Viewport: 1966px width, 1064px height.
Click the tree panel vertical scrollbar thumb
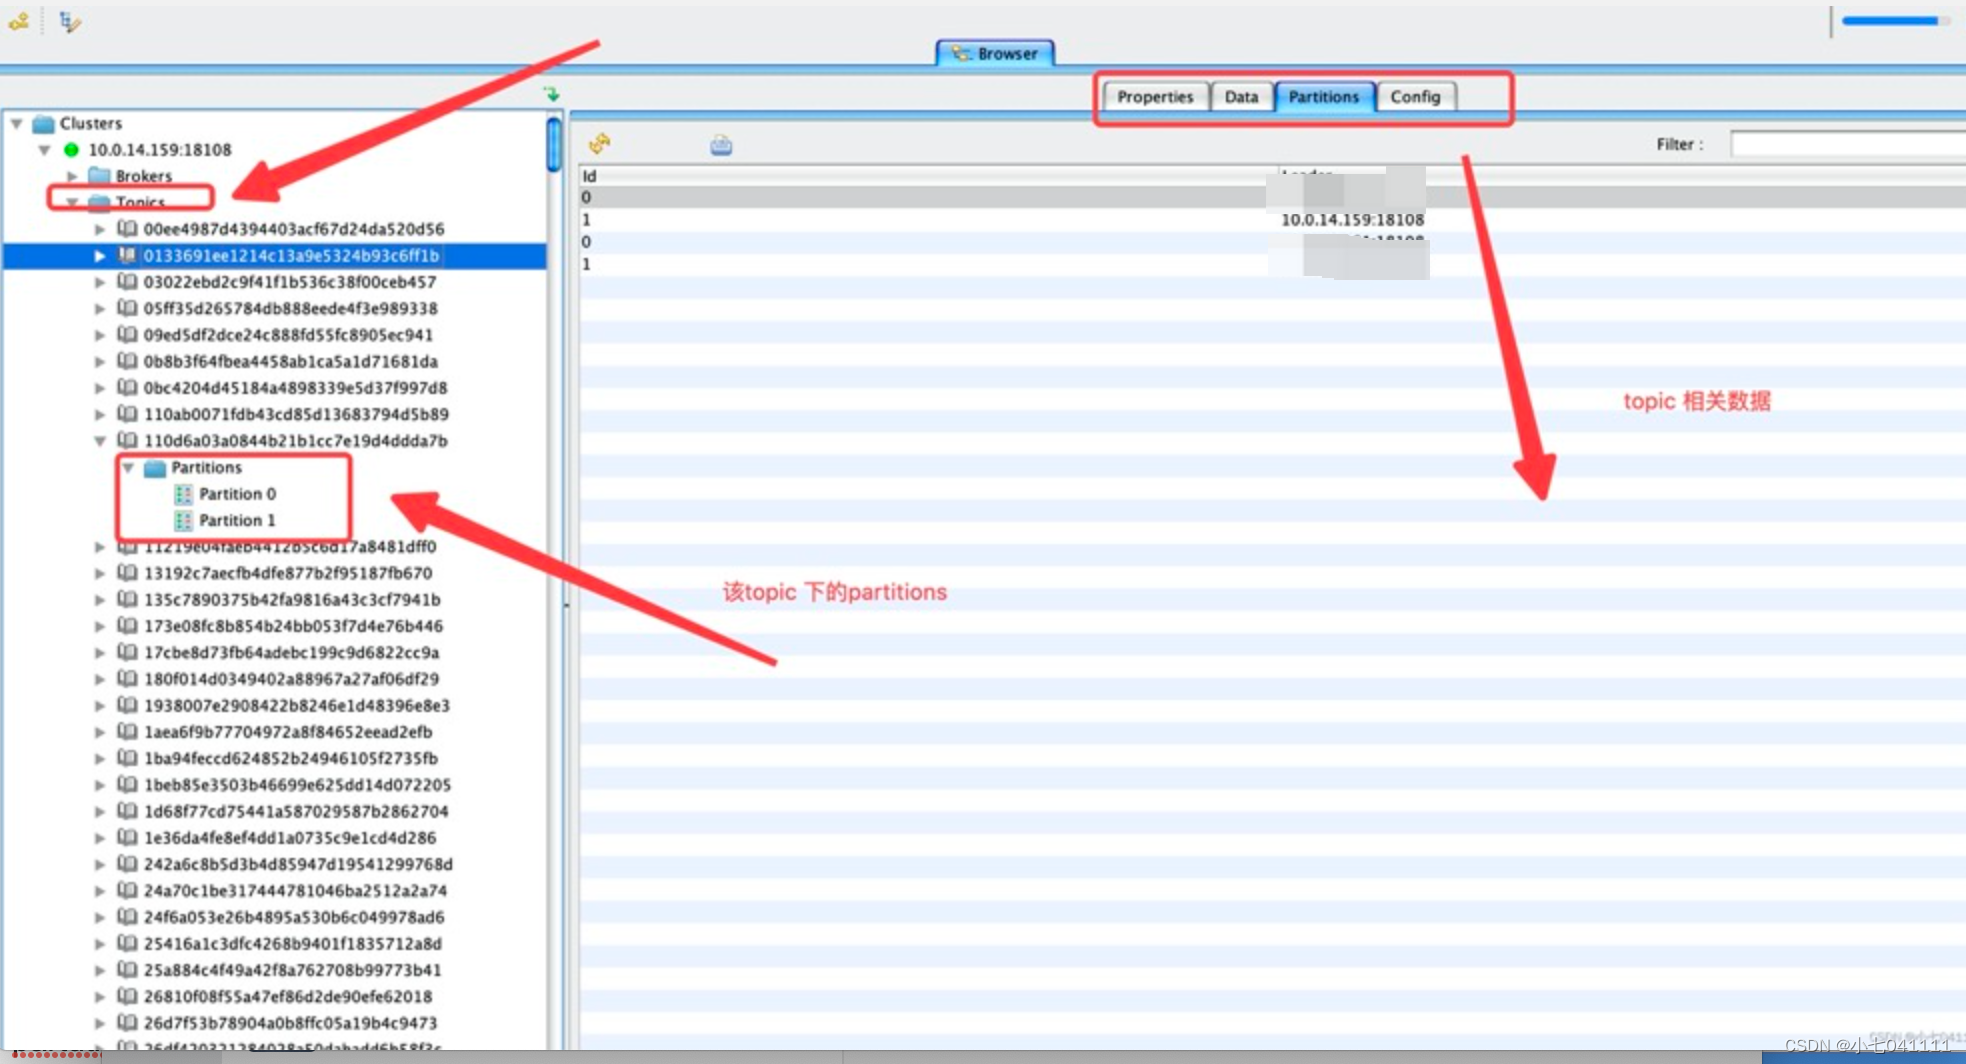tap(554, 145)
